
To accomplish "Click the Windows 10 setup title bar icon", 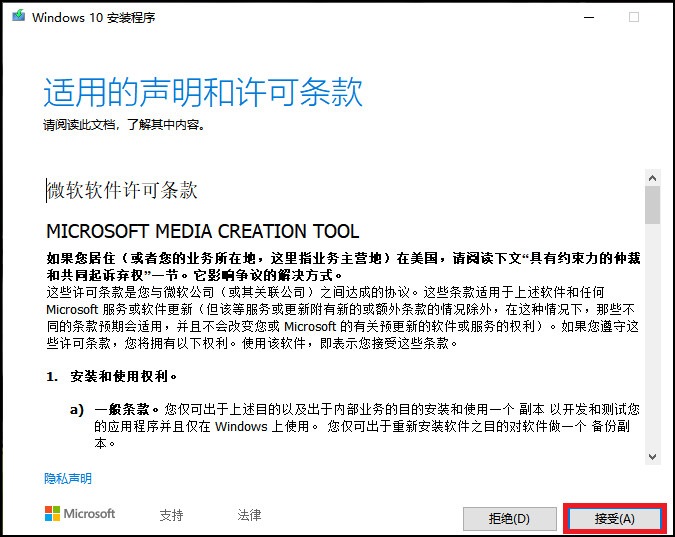I will pos(19,16).
